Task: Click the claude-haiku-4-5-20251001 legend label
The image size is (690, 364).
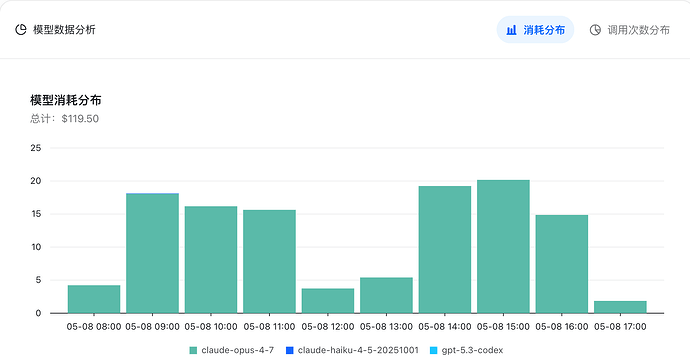Action: 358,350
